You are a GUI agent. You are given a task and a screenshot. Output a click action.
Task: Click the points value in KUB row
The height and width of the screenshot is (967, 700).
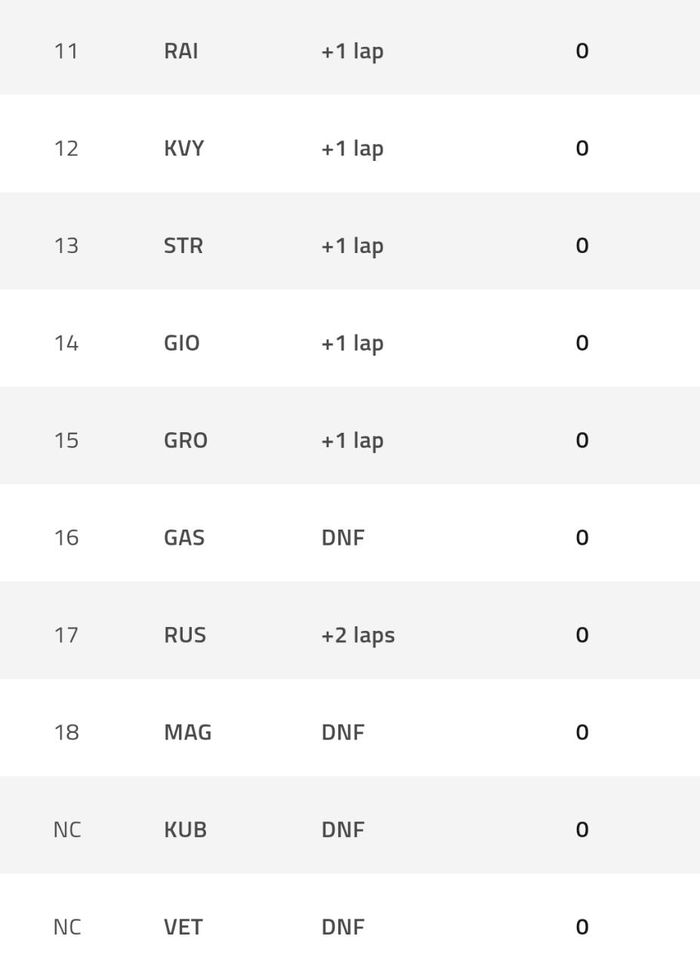point(582,830)
